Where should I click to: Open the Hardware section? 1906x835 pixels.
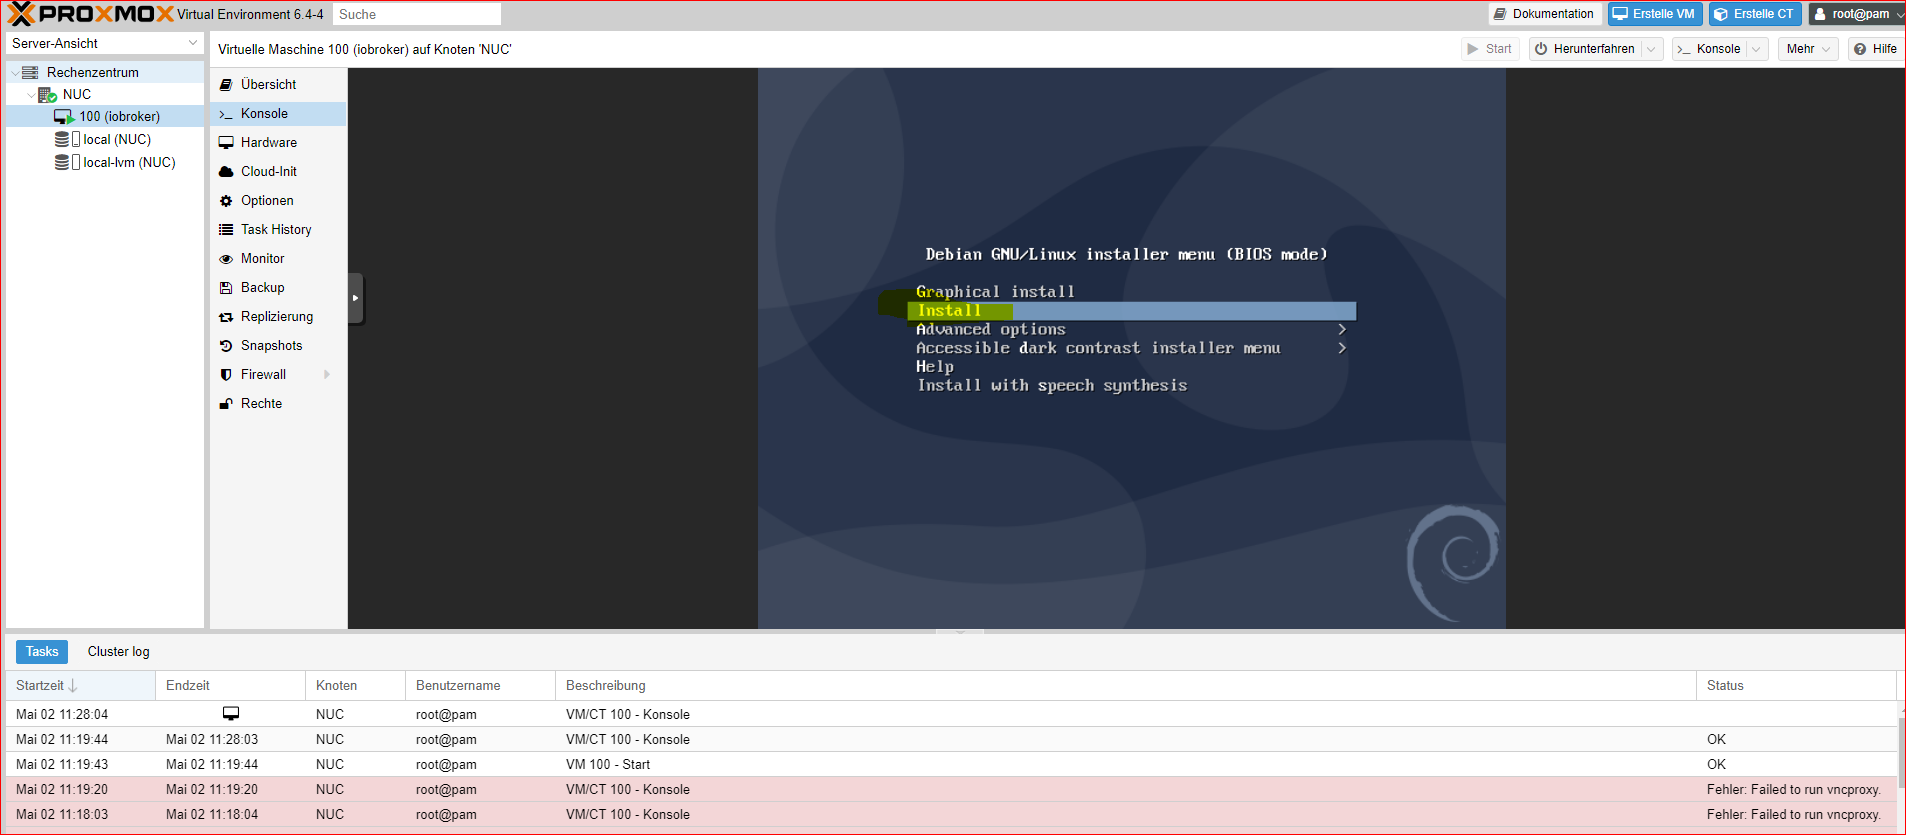[278, 143]
